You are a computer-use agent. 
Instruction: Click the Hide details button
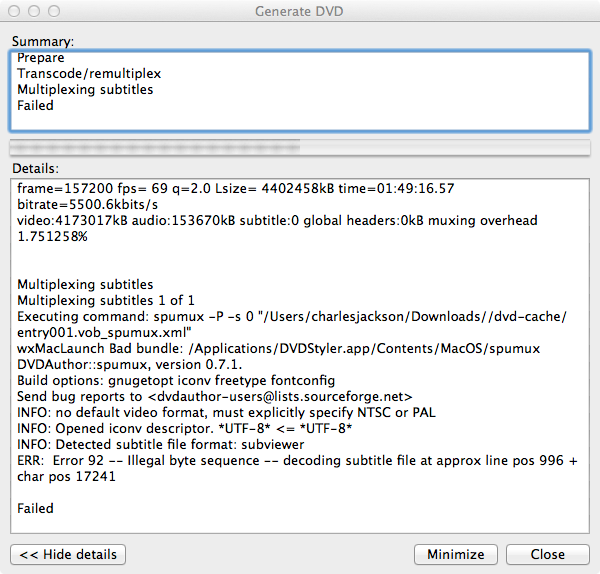(68, 554)
